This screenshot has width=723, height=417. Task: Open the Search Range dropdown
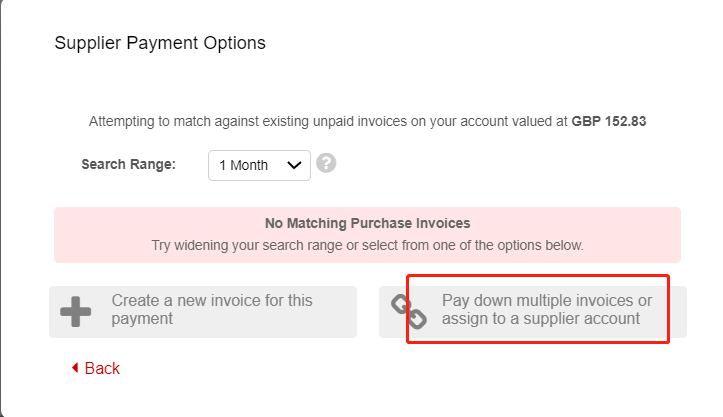tap(259, 165)
